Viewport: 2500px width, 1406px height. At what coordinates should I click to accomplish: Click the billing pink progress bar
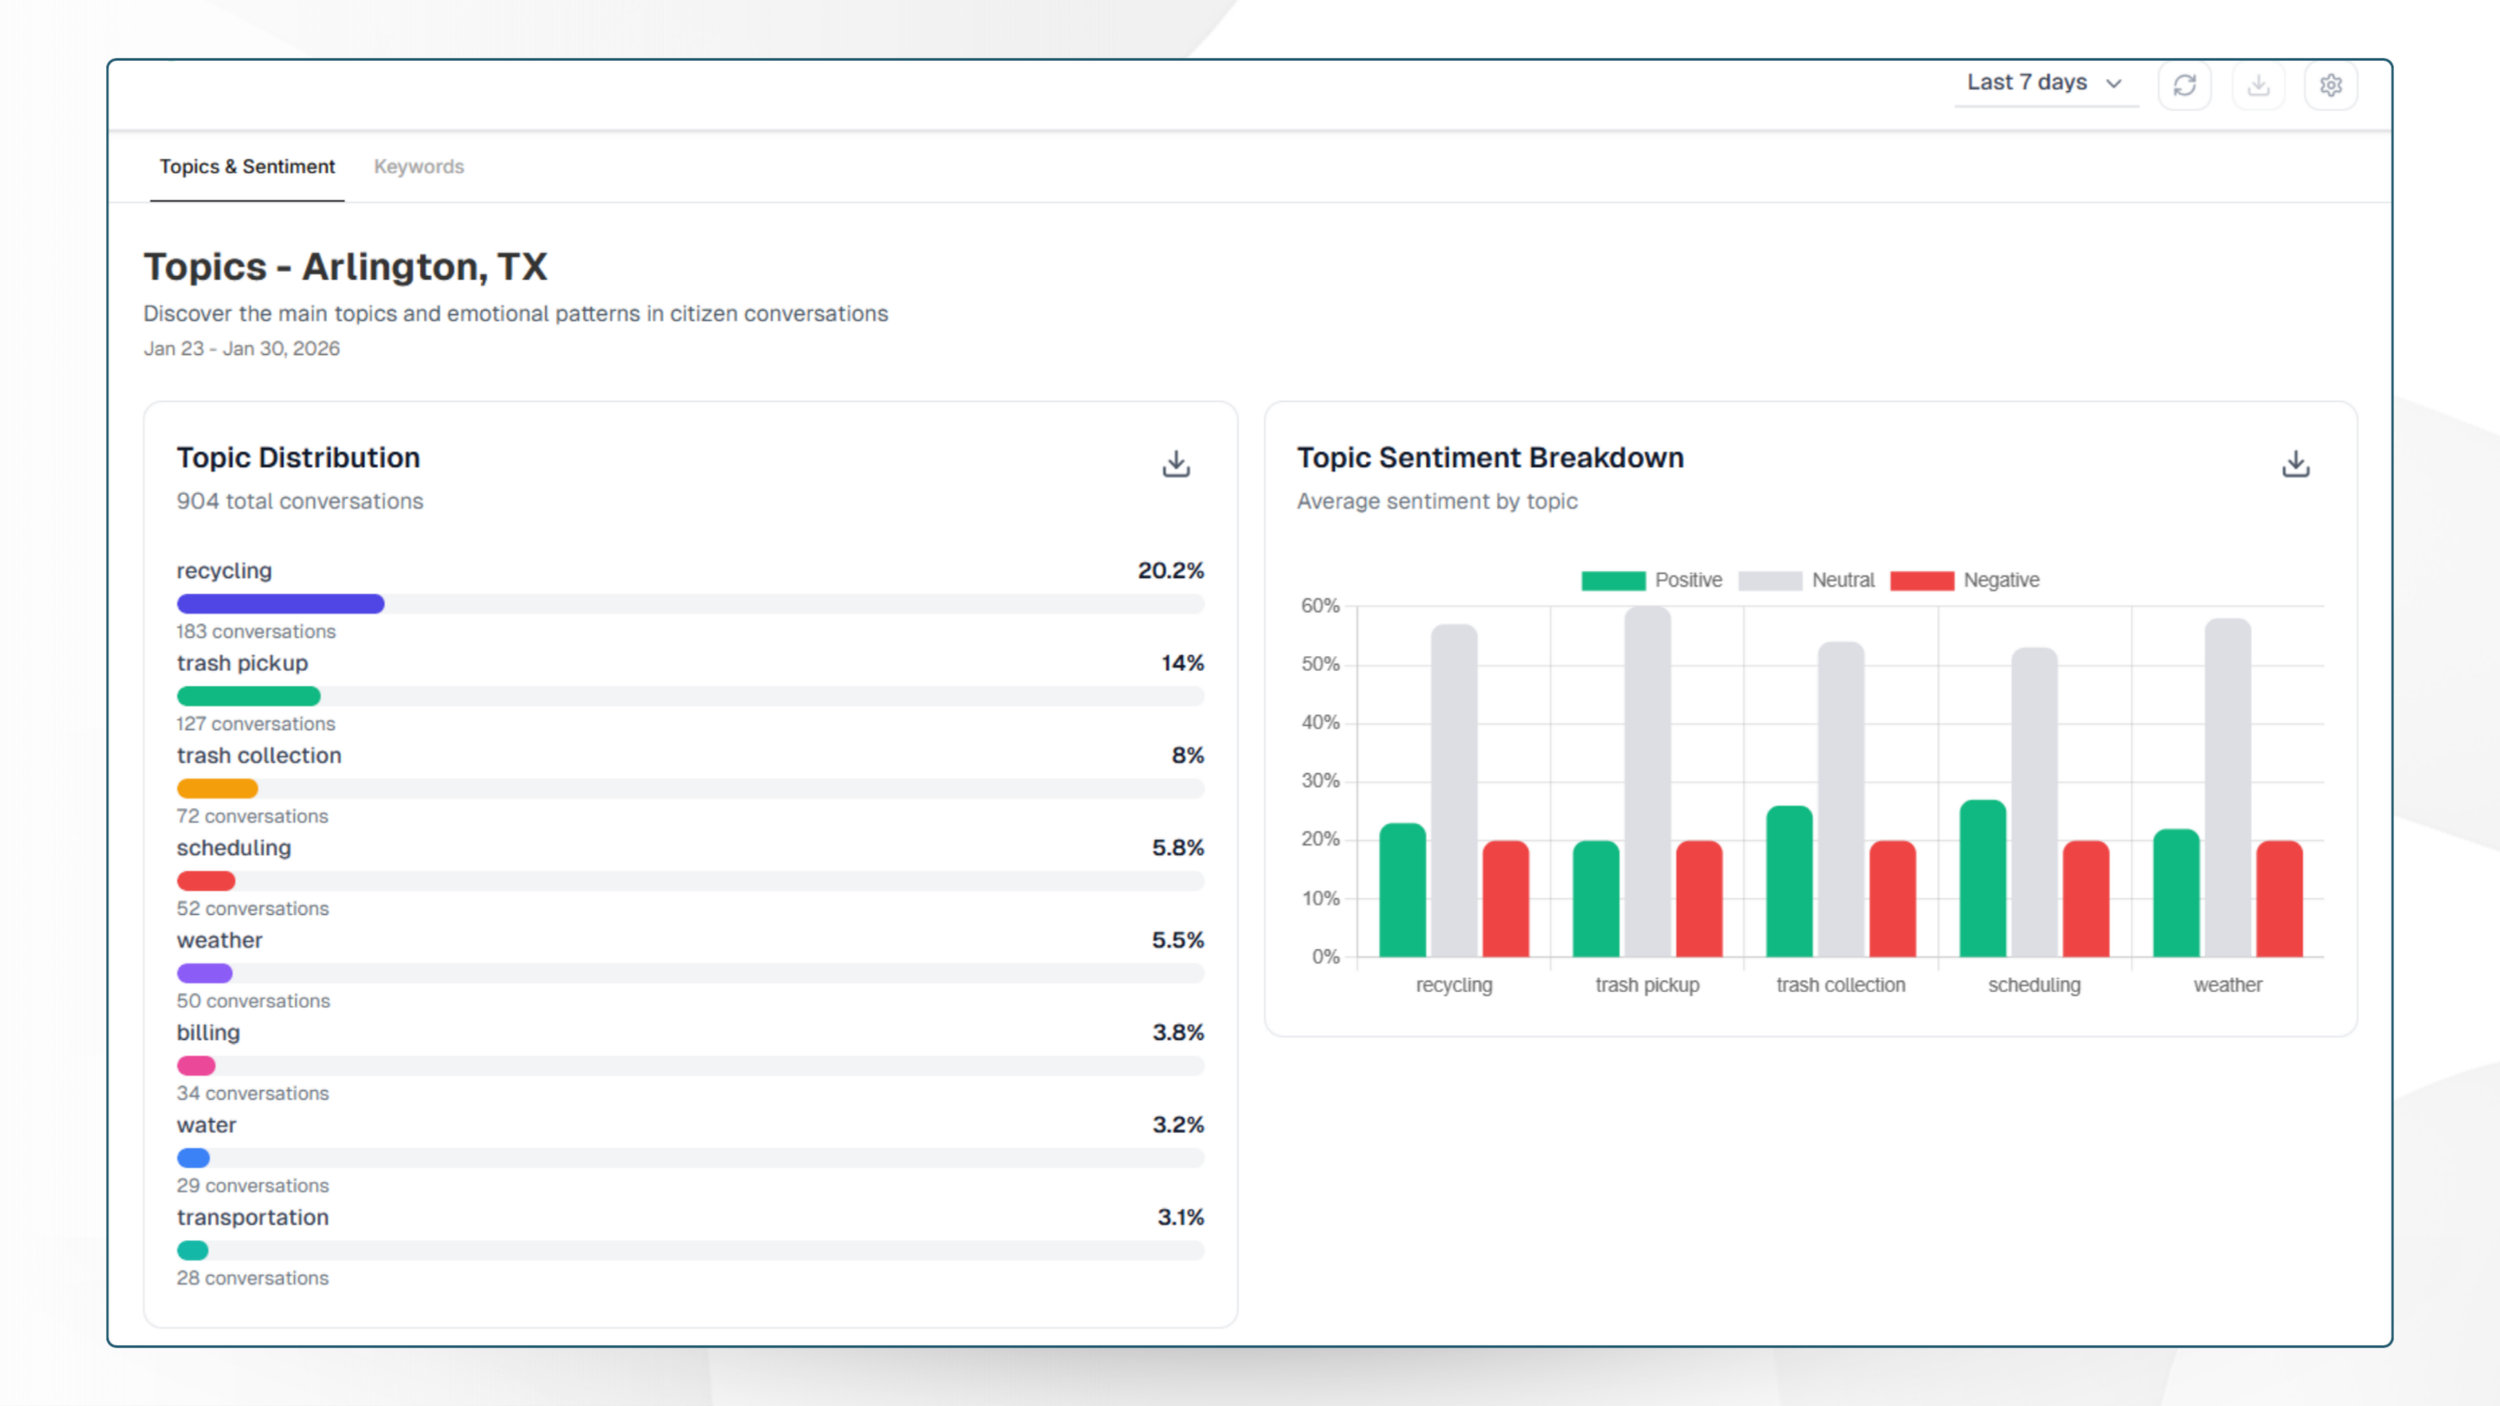[x=196, y=1066]
